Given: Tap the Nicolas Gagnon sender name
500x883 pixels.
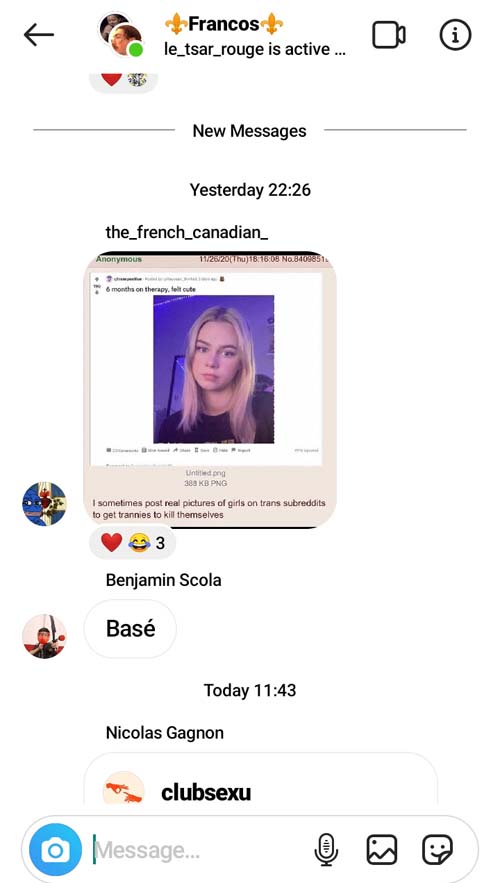Looking at the screenshot, I should coord(164,733).
